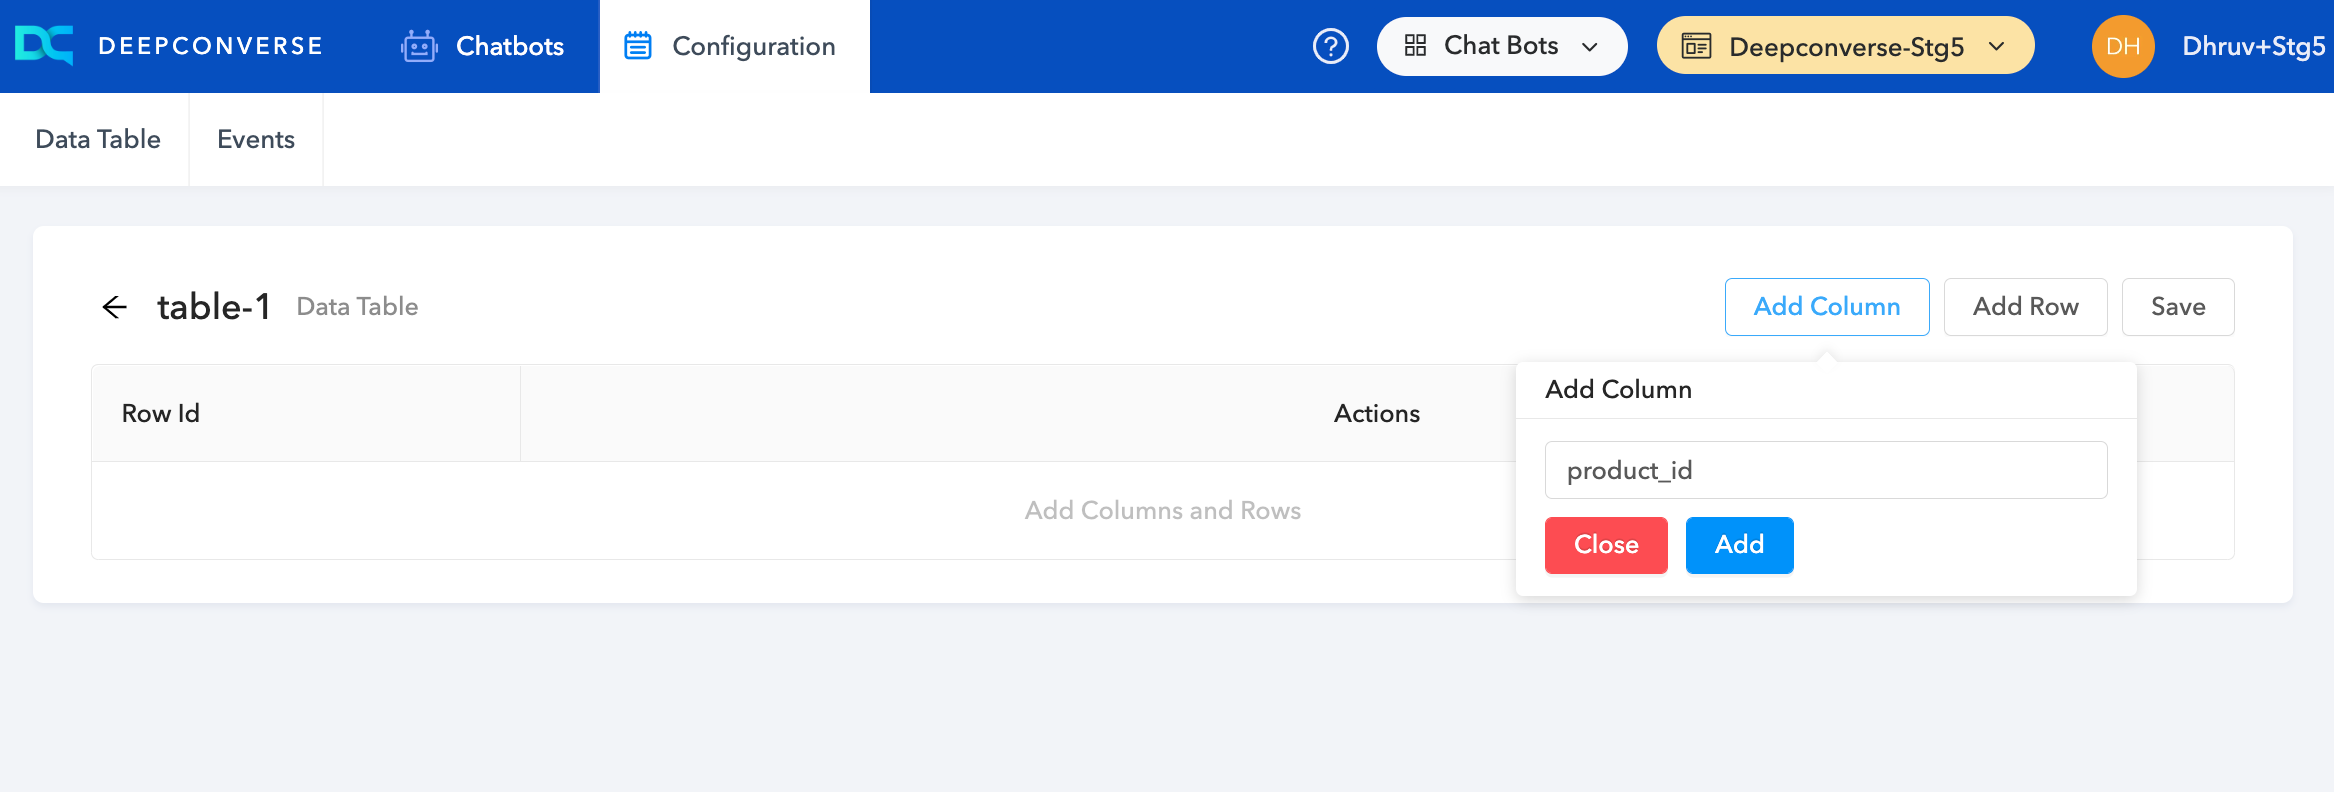
Task: Click the Row Id column header
Action: pyautogui.click(x=161, y=413)
